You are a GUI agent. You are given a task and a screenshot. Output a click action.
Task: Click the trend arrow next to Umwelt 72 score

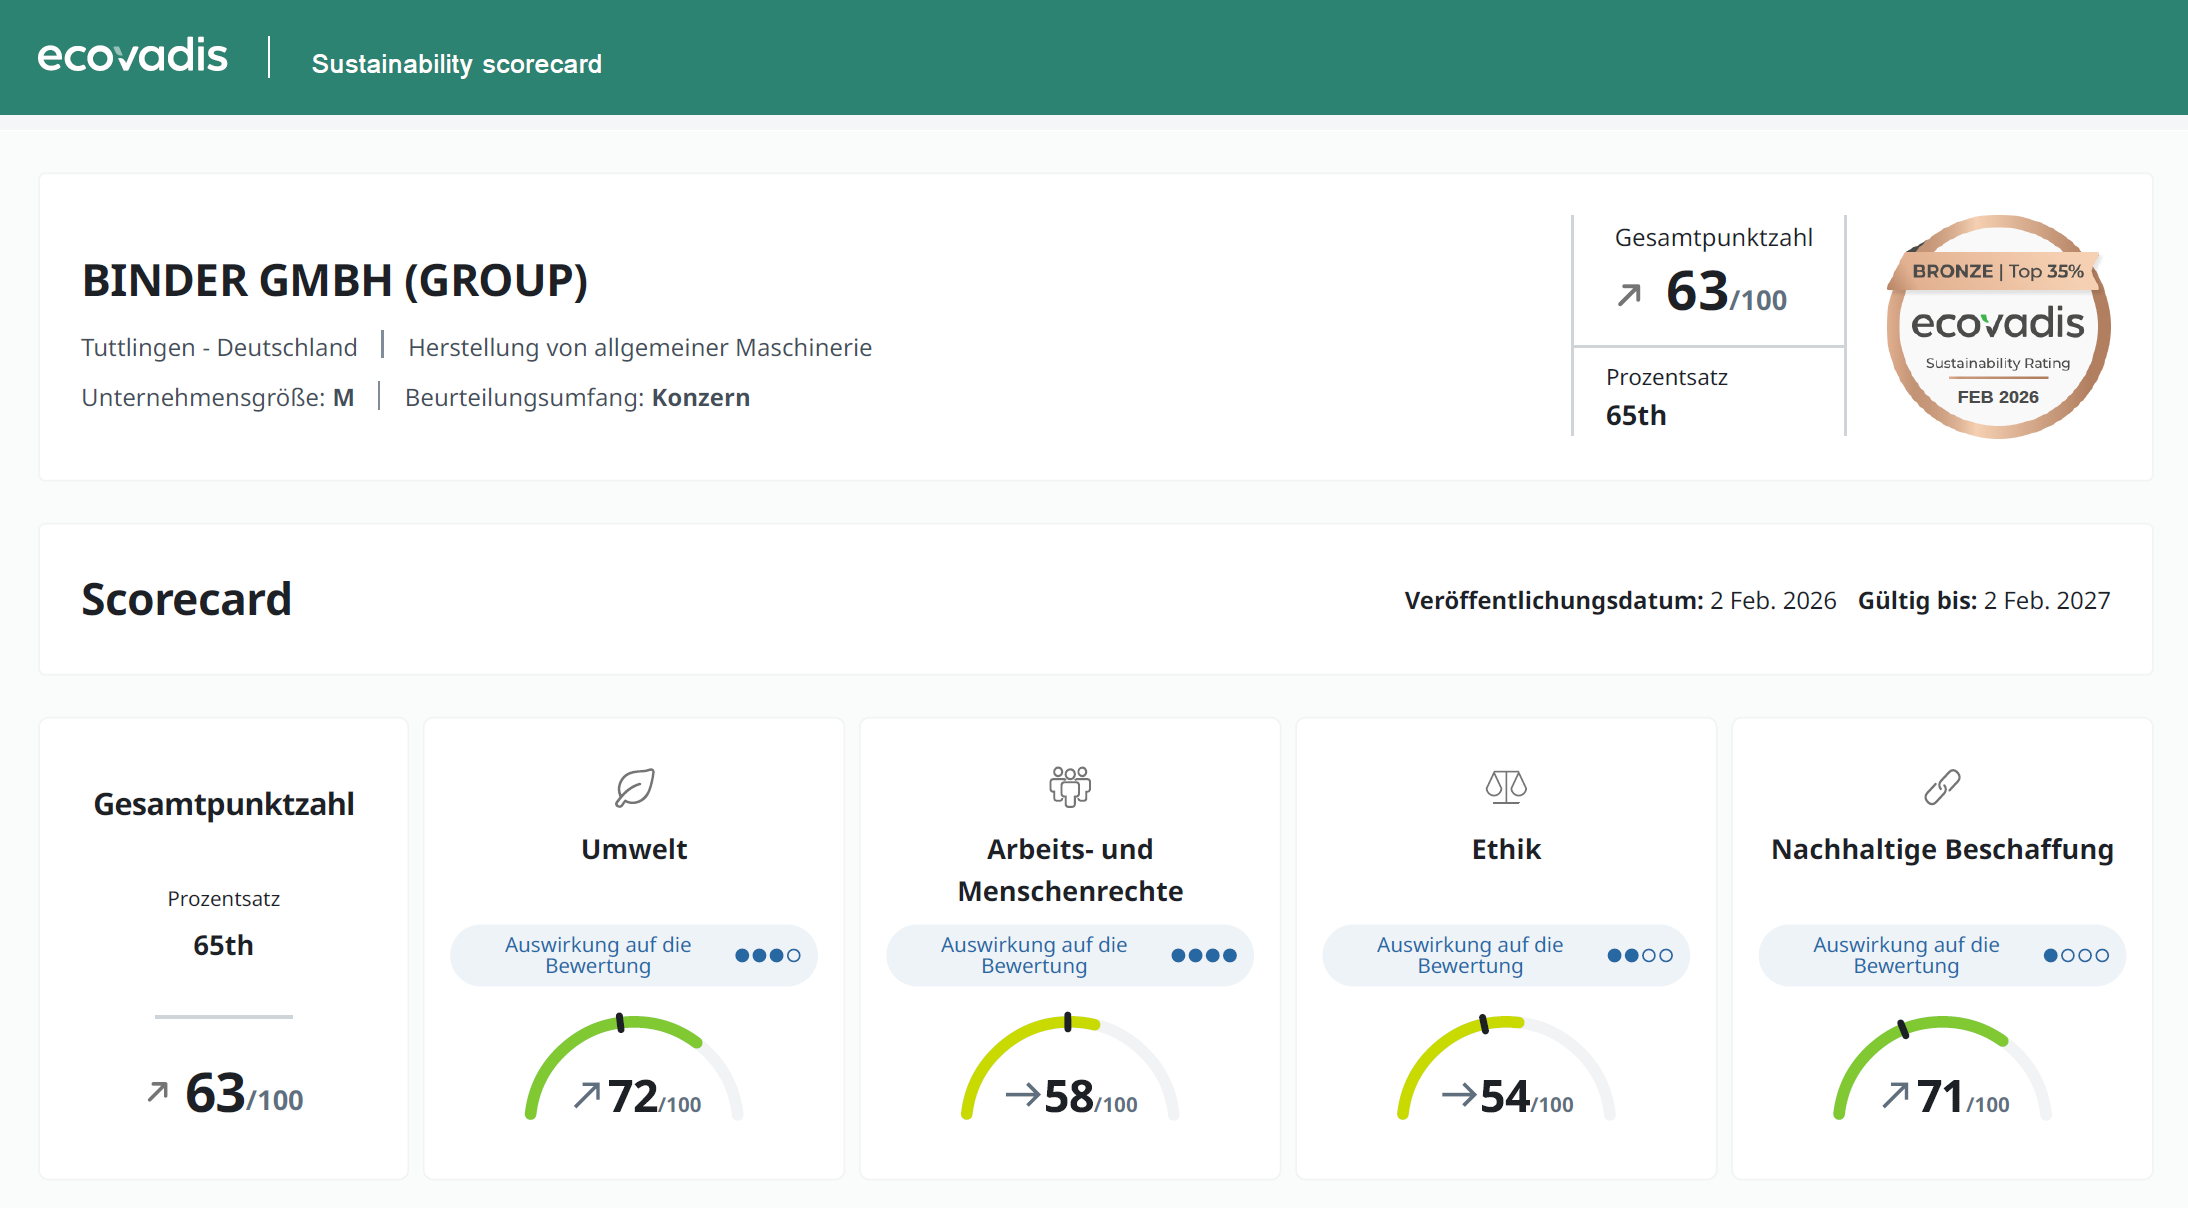[x=587, y=1095]
